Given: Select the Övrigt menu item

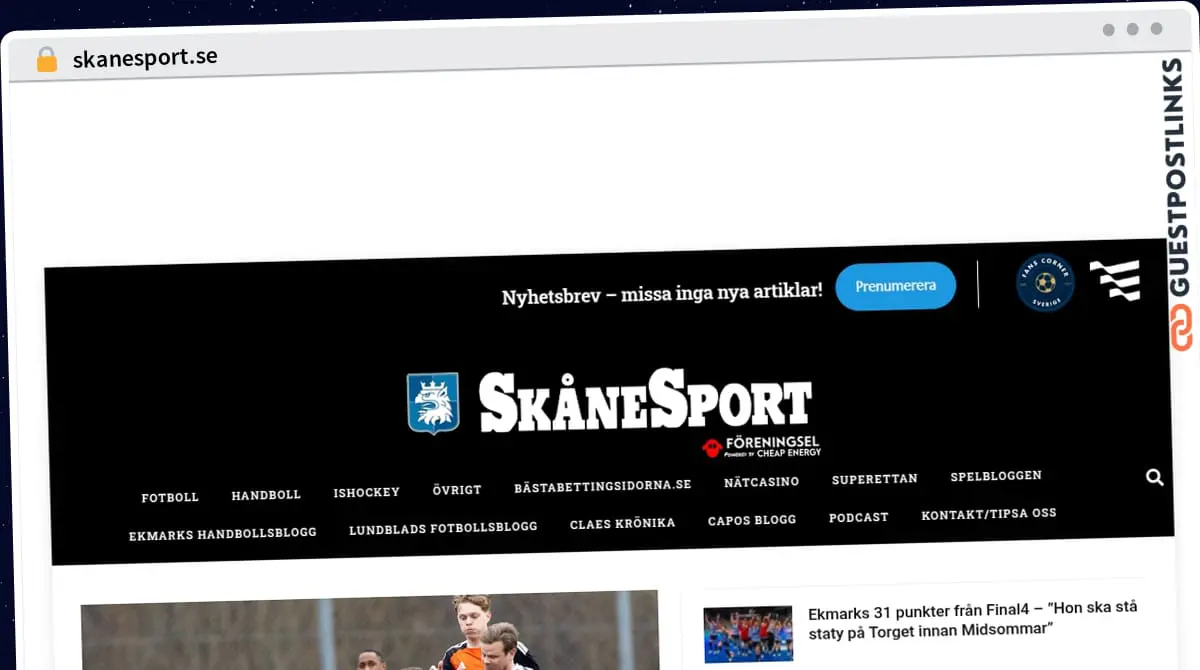Looking at the screenshot, I should (457, 490).
